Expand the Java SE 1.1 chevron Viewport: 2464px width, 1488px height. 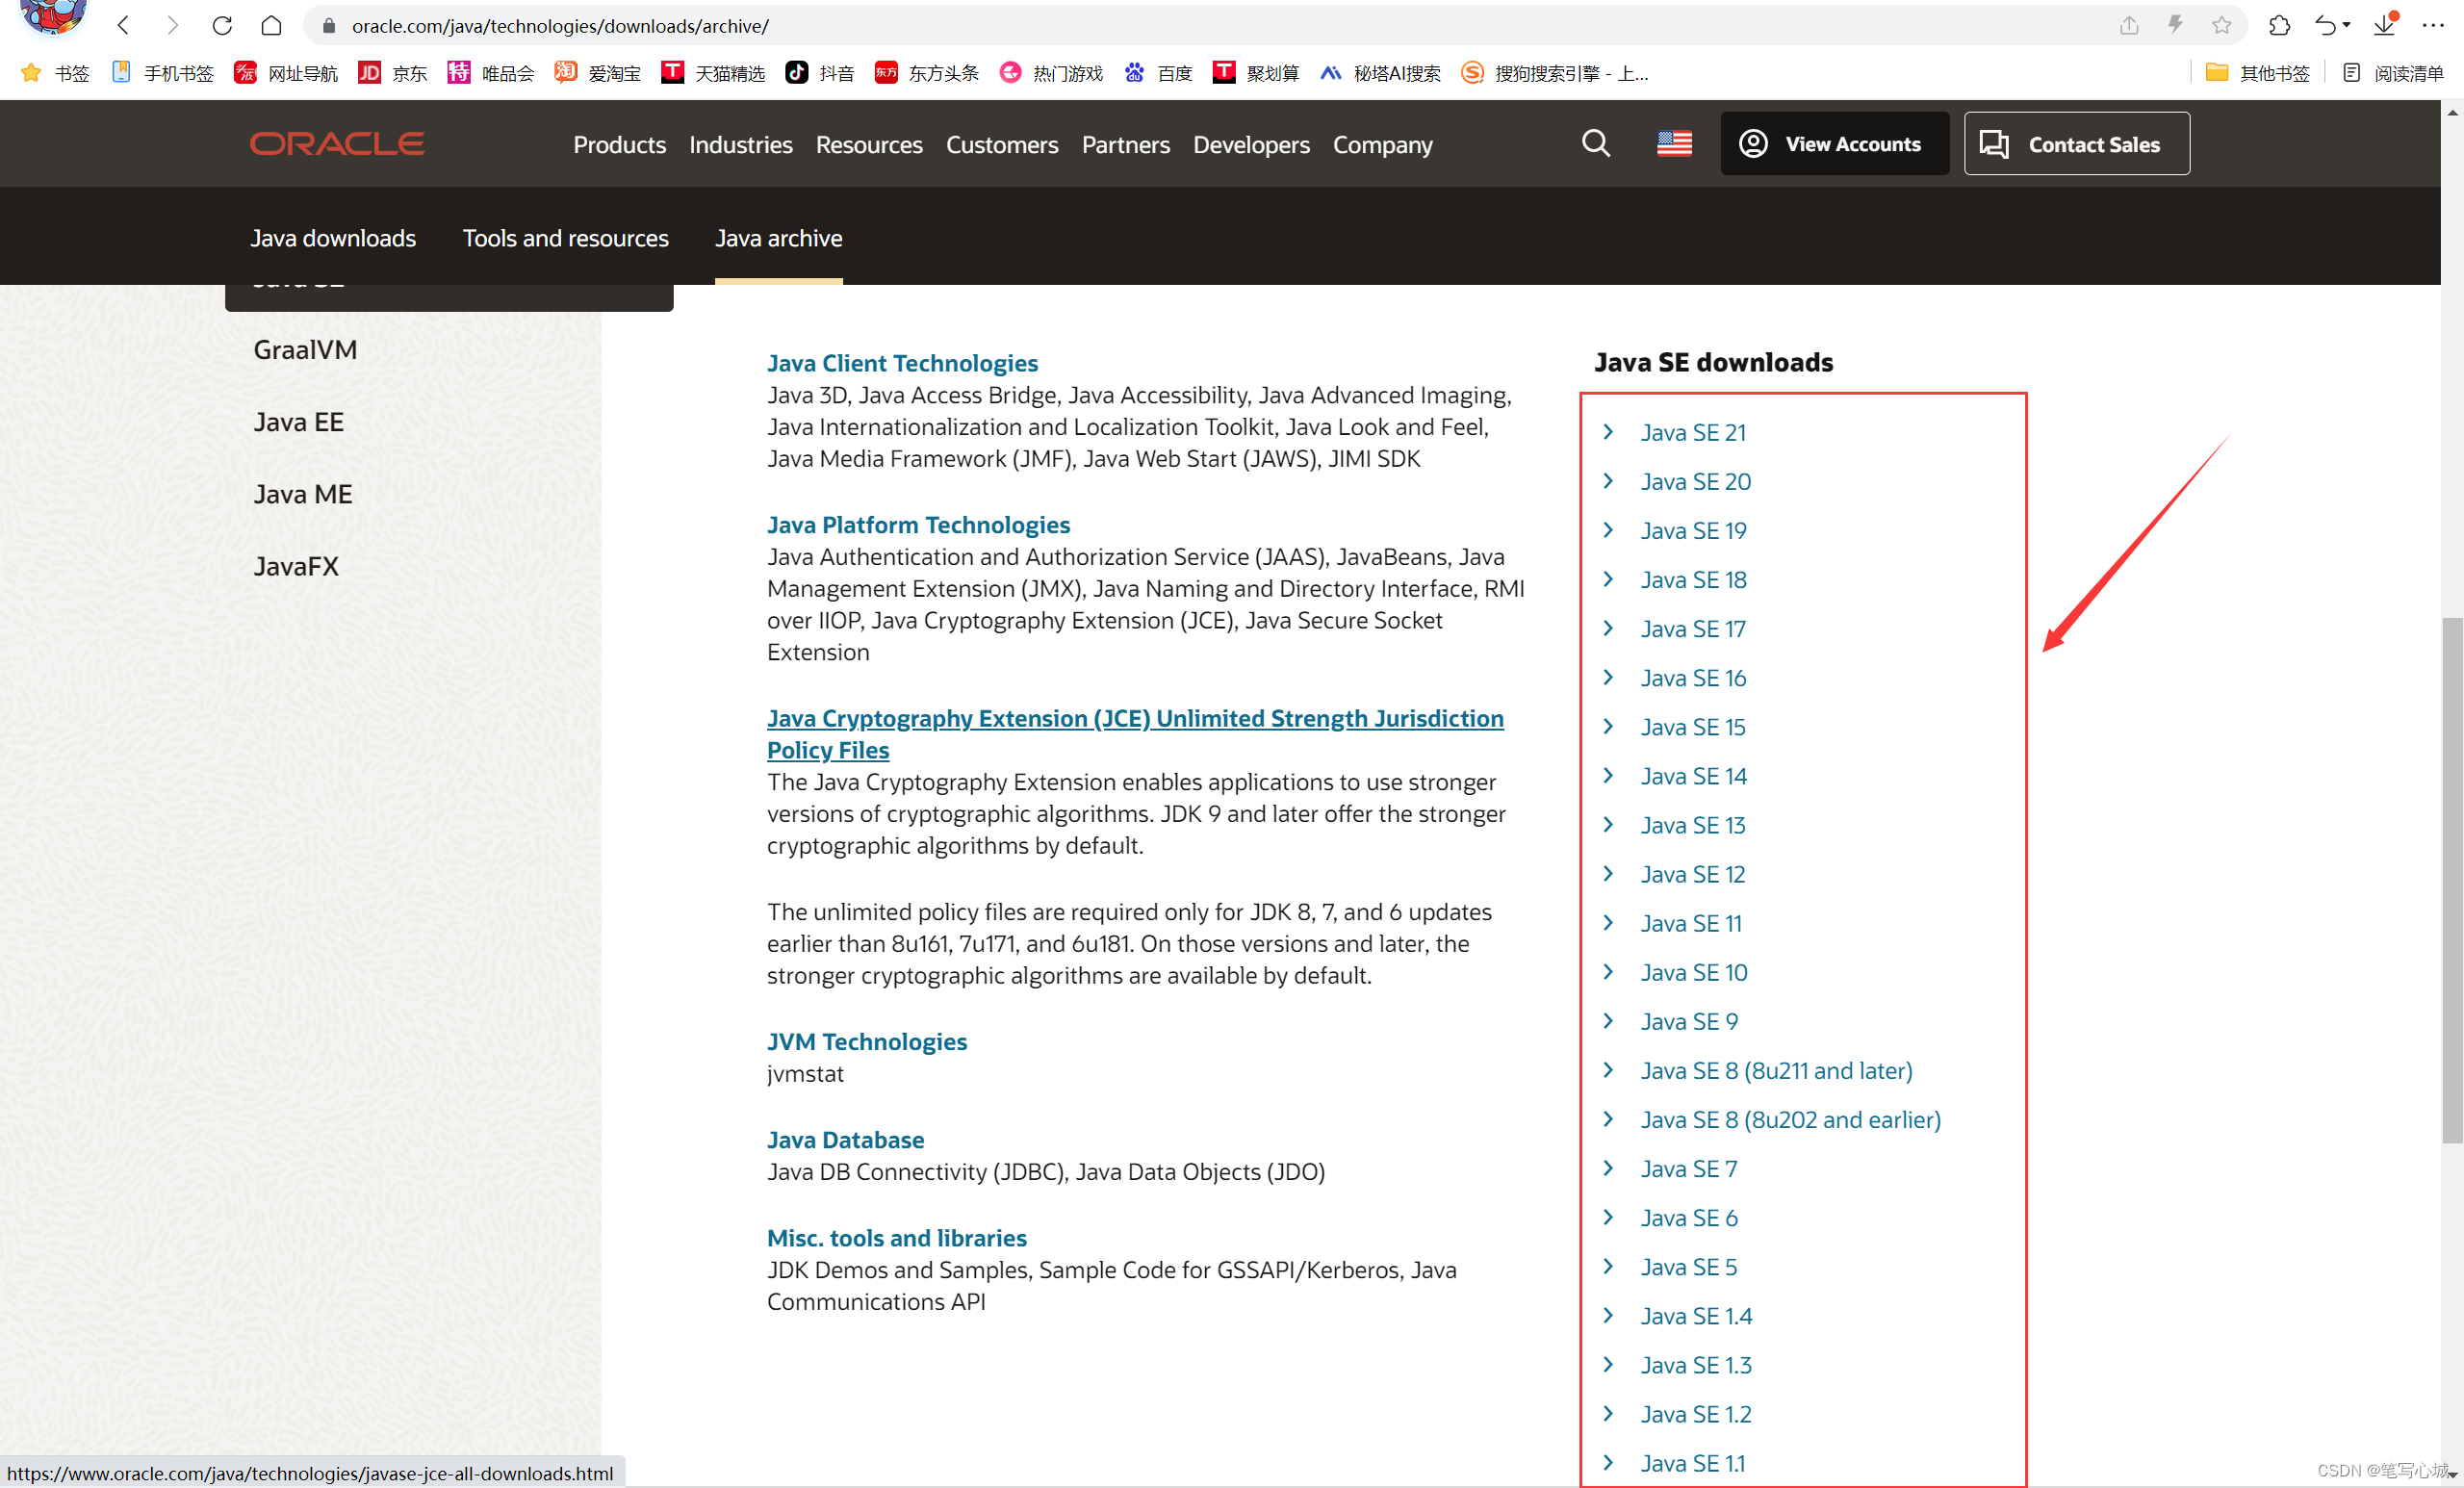[1608, 1462]
